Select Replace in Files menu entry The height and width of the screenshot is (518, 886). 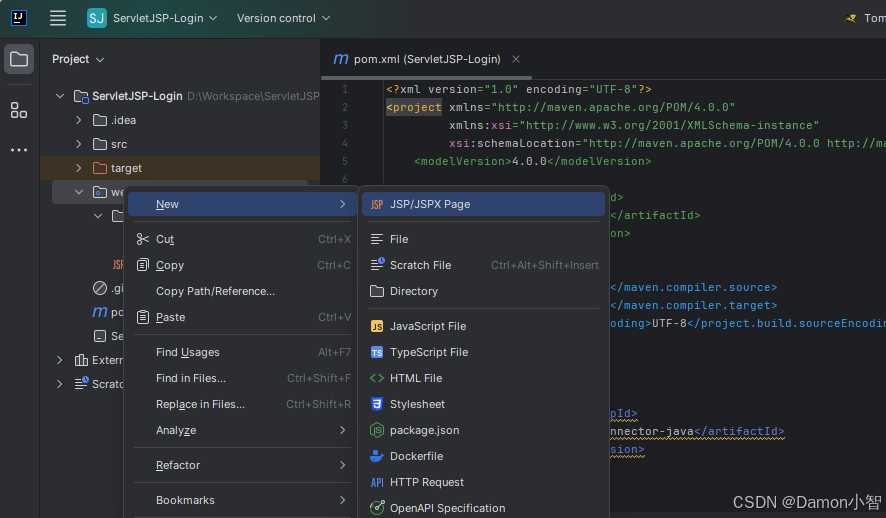pos(242,404)
